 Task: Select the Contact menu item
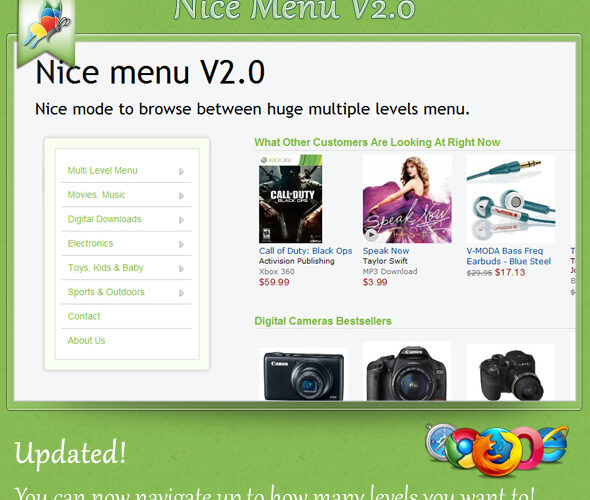tap(126, 316)
